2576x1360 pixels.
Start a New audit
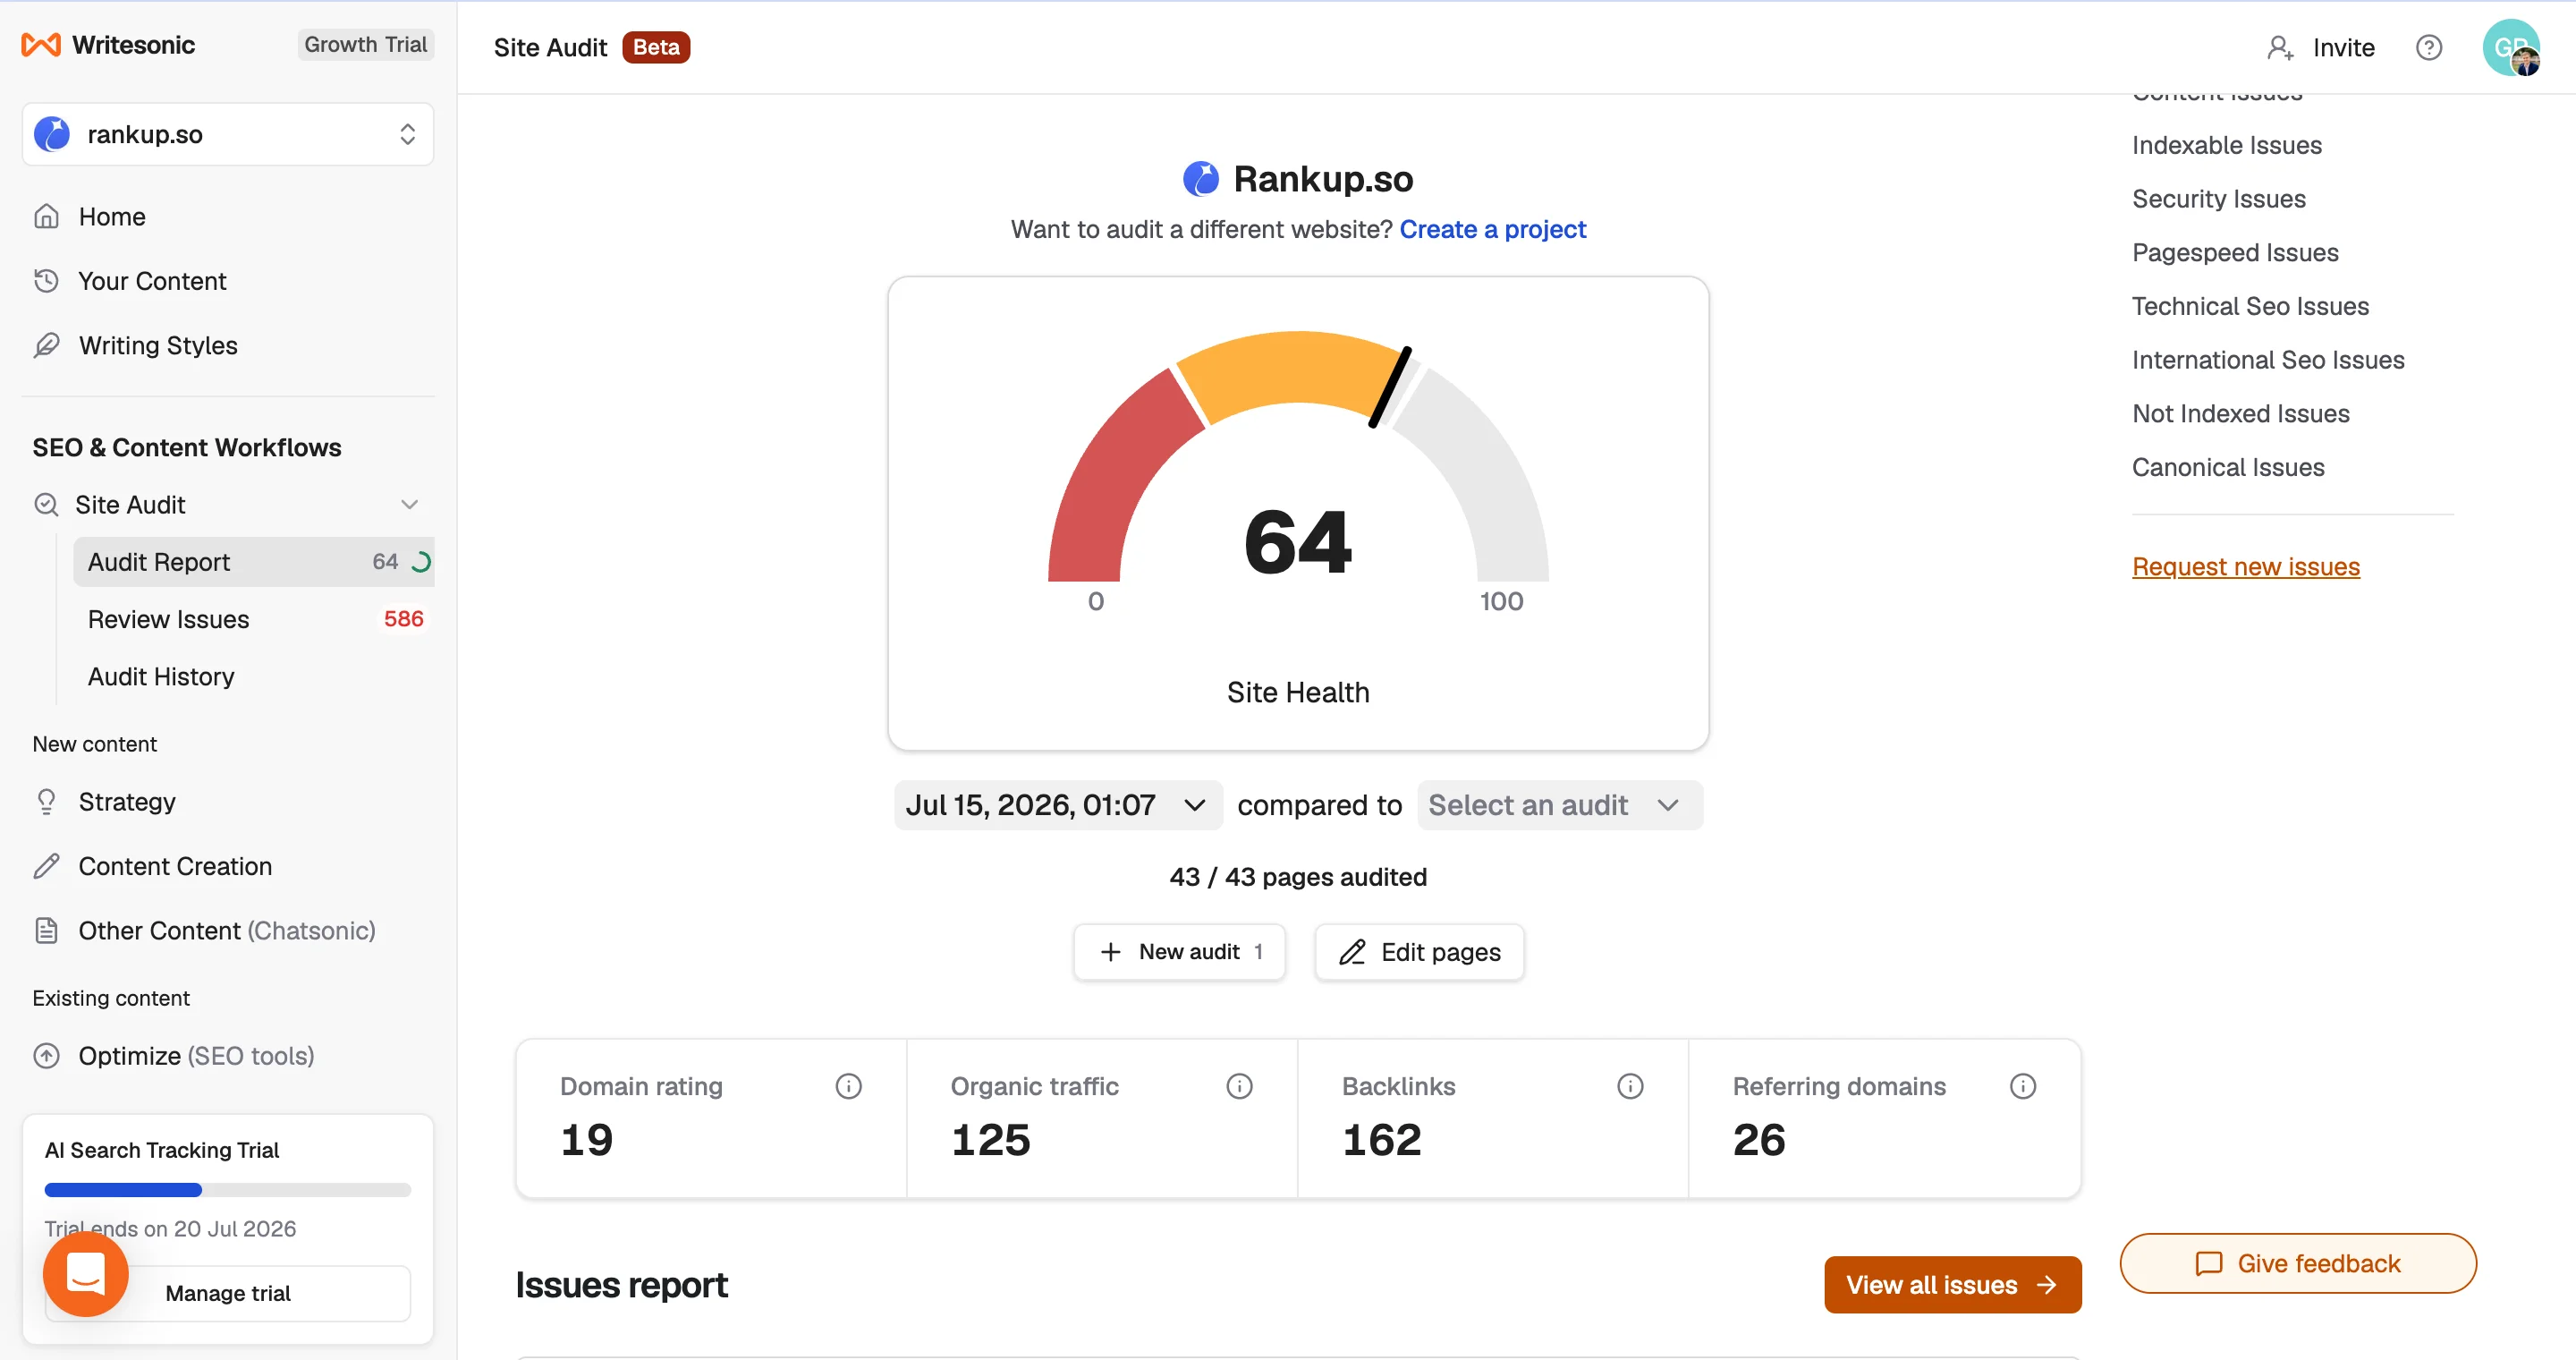tap(1179, 952)
